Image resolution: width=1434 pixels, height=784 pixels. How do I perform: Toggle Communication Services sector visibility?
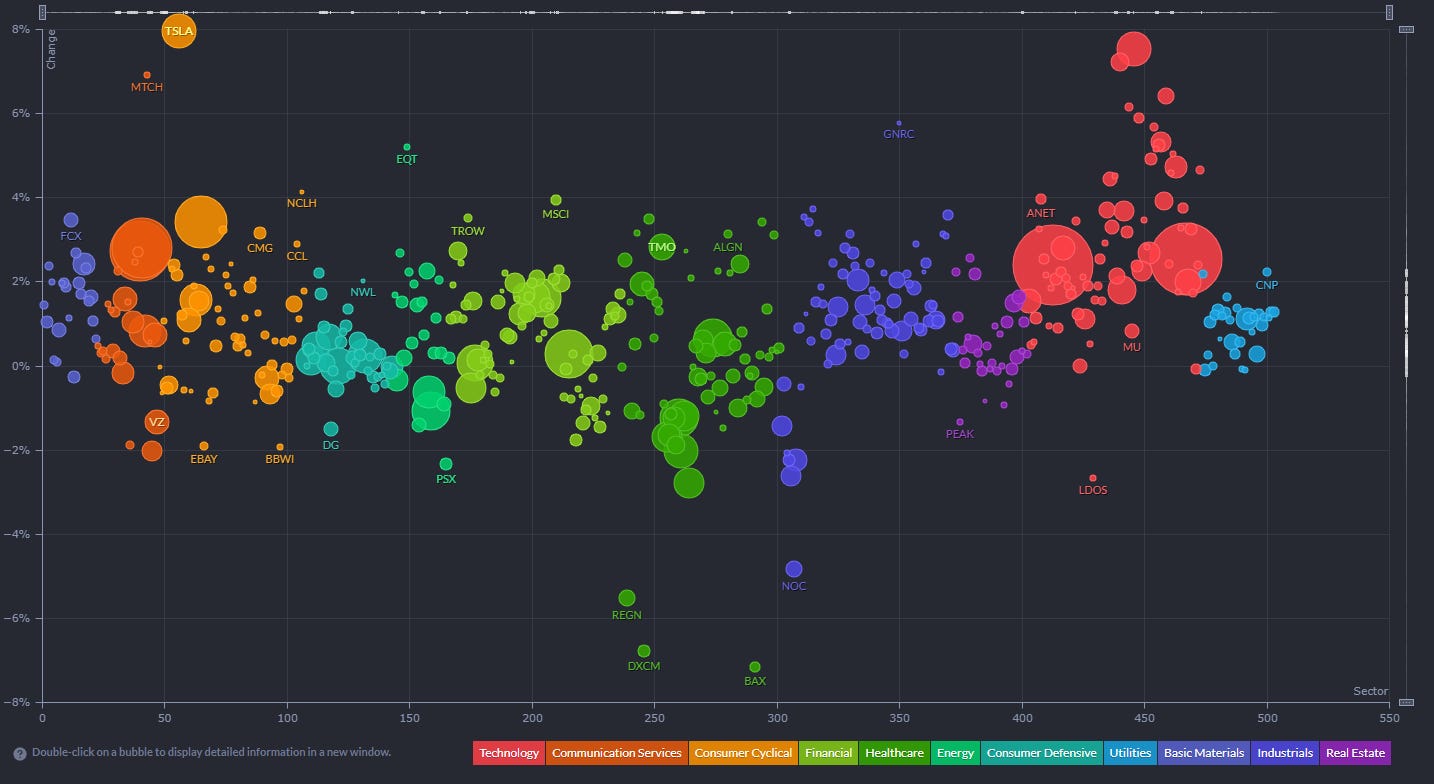[x=617, y=753]
